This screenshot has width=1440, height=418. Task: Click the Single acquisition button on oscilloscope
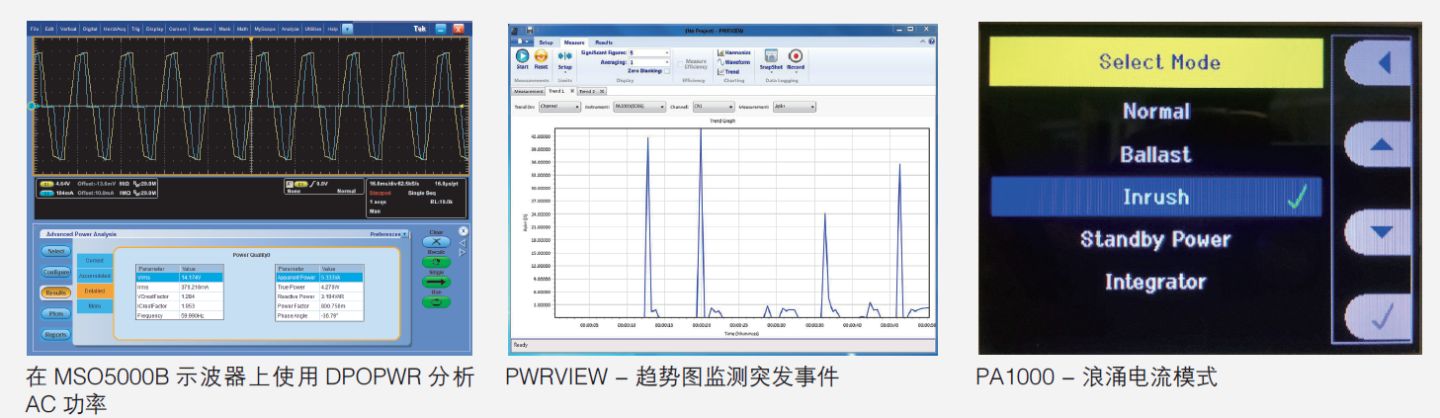pyautogui.click(x=437, y=281)
